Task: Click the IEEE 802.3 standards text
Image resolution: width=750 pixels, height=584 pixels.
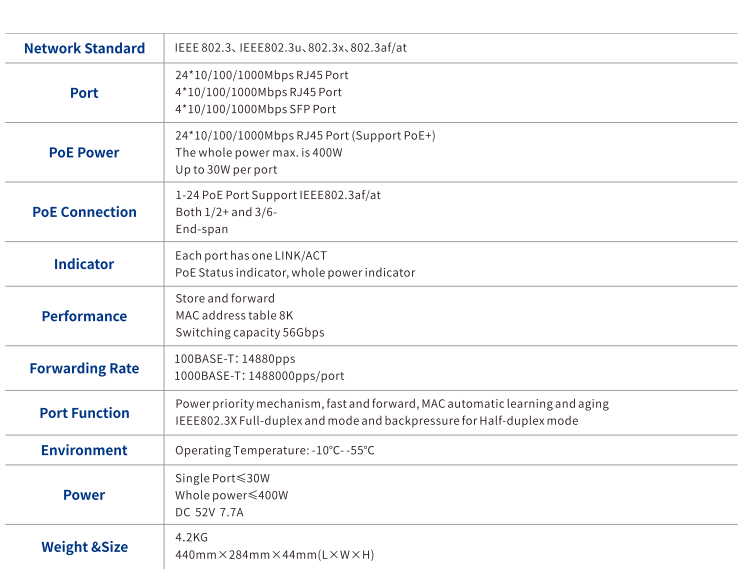Action: 291,48
